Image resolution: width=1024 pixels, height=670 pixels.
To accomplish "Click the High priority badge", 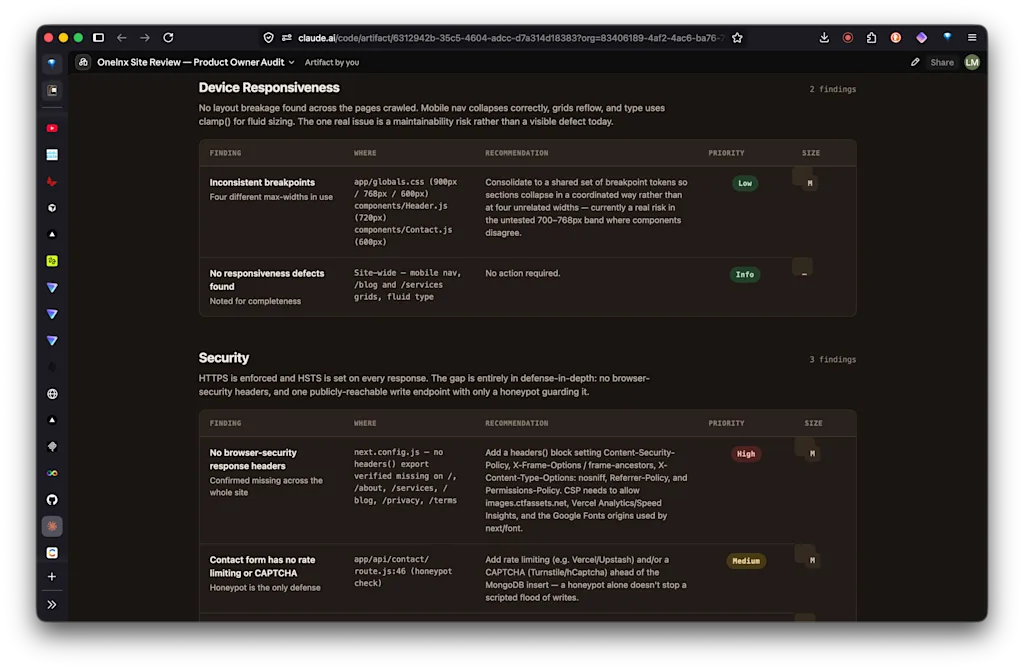I will point(746,454).
